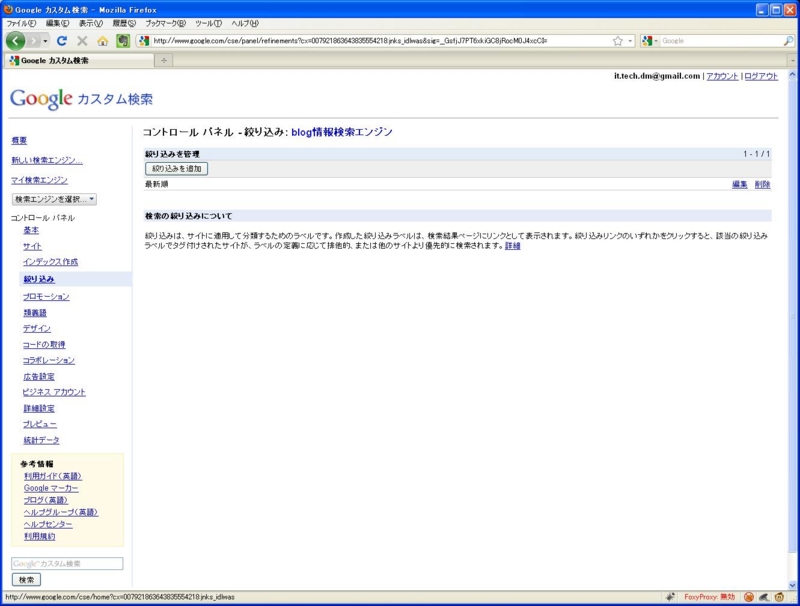Click the site favicon in the URL bar

144,41
